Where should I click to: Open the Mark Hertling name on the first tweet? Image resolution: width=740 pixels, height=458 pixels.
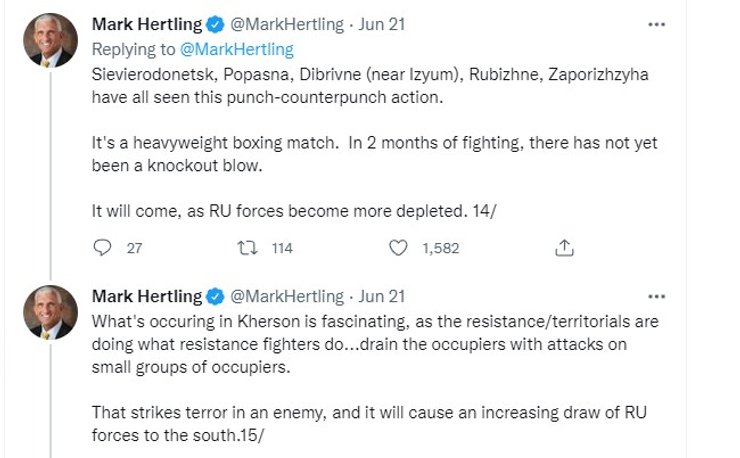click(147, 23)
